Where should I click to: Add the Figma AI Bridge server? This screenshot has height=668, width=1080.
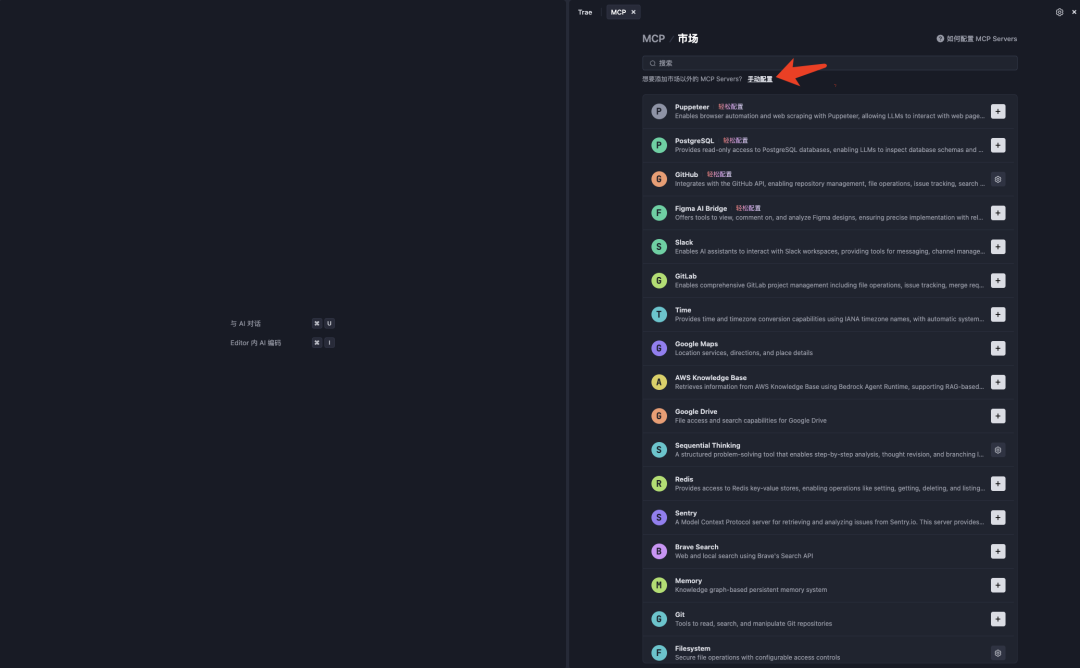tap(997, 212)
